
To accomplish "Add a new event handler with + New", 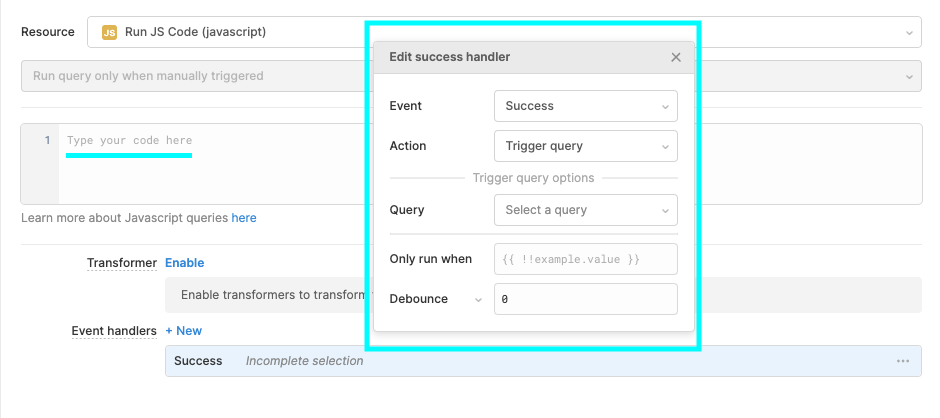I will coord(183,331).
